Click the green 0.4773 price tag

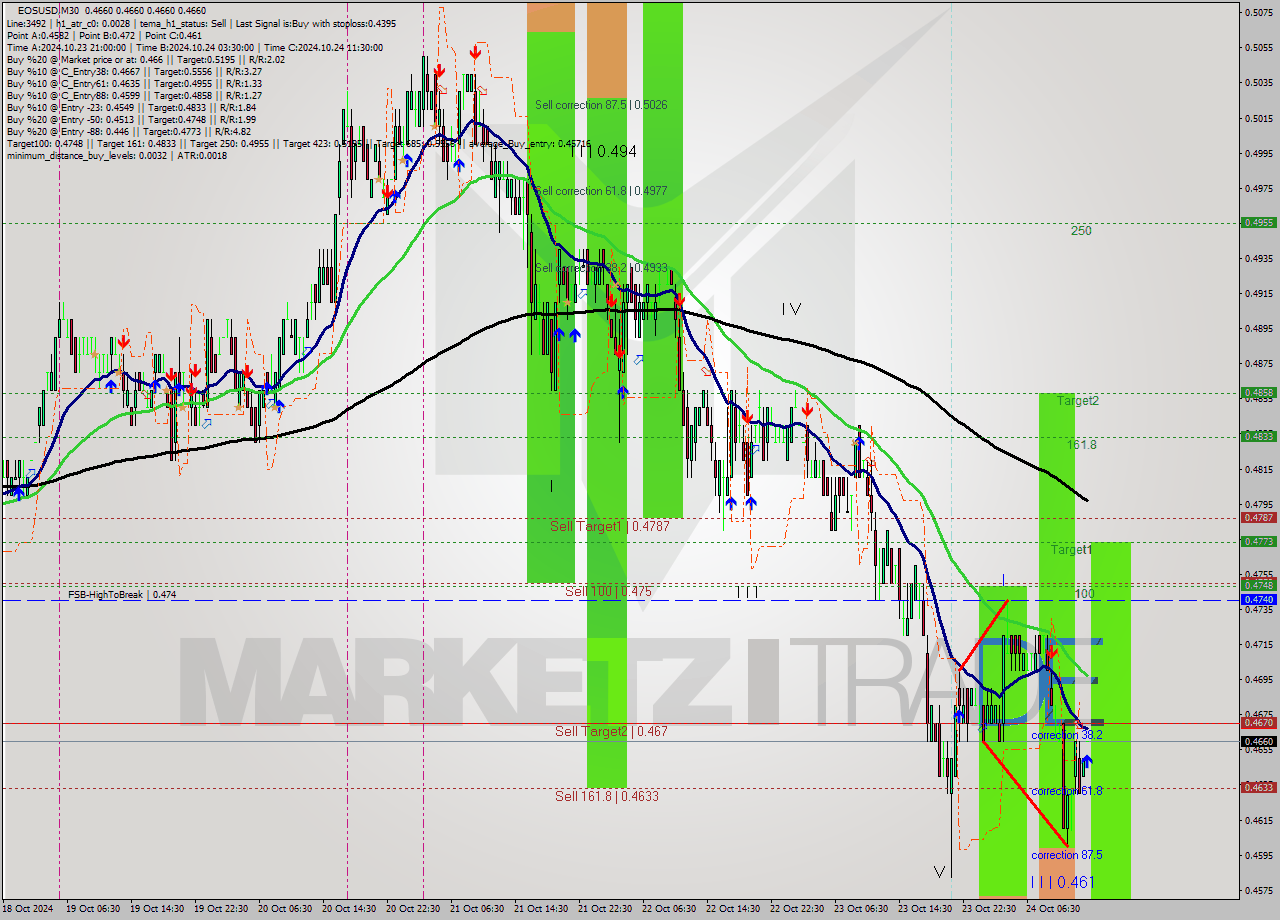point(1258,541)
